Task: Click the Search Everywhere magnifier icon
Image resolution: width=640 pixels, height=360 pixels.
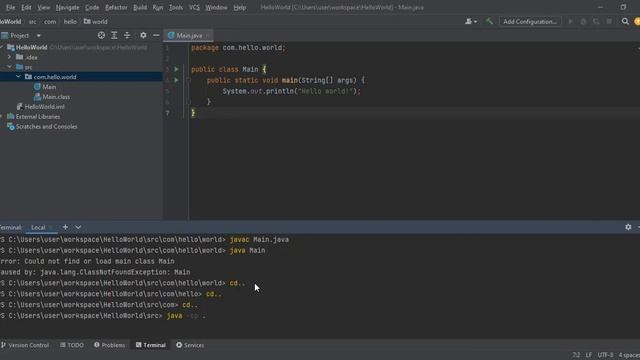Action: [625, 22]
